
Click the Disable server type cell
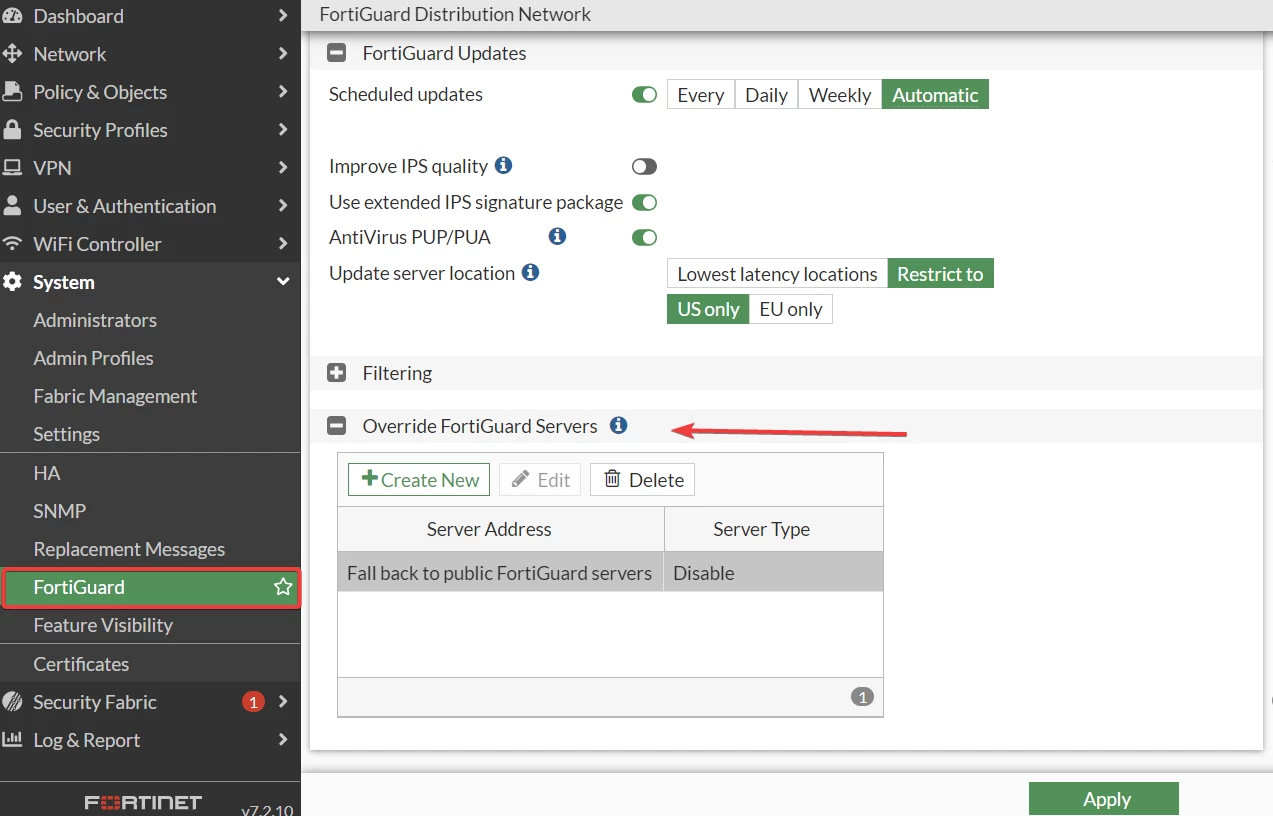[773, 572]
